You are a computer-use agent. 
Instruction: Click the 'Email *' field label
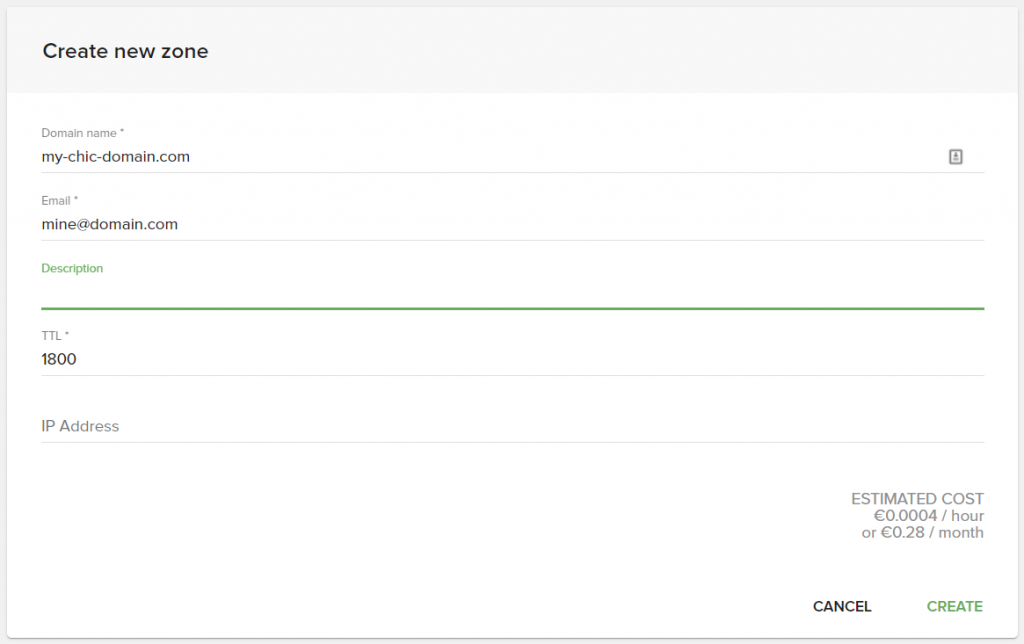59,201
